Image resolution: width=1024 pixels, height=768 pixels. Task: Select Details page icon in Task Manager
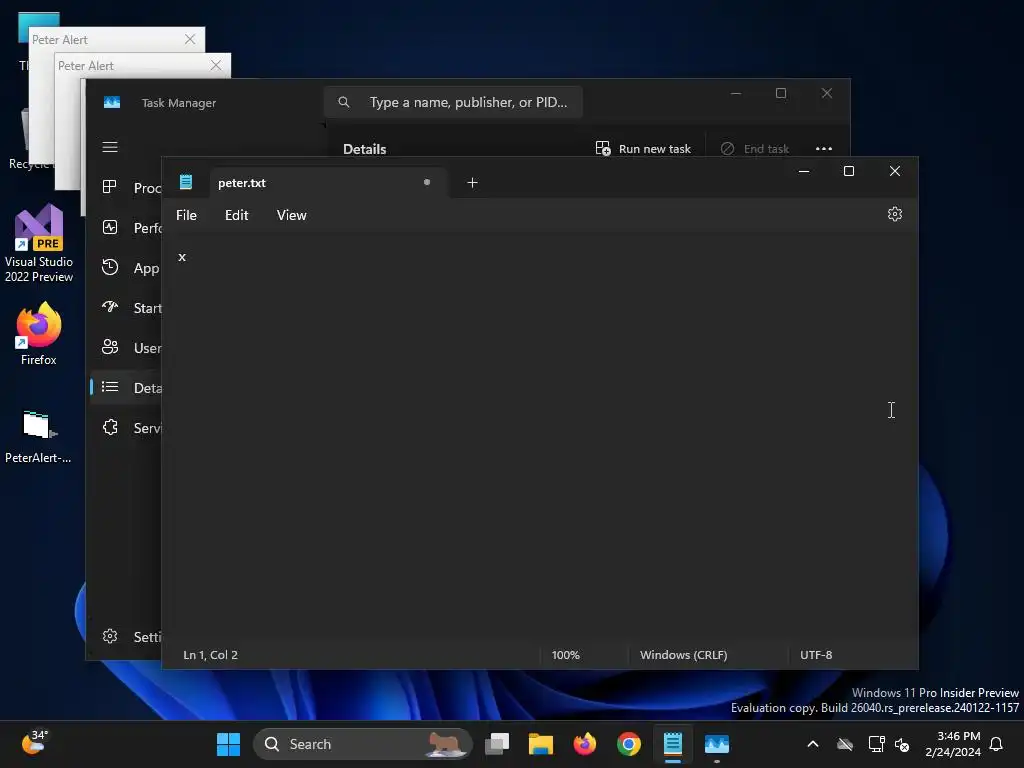click(110, 387)
